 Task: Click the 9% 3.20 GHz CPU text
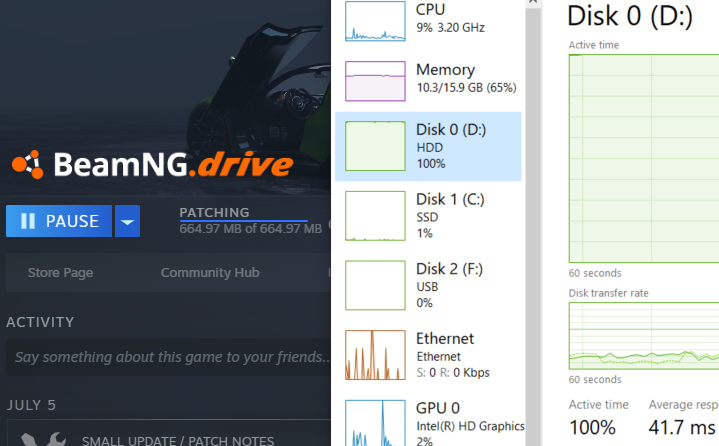pyautogui.click(x=450, y=28)
